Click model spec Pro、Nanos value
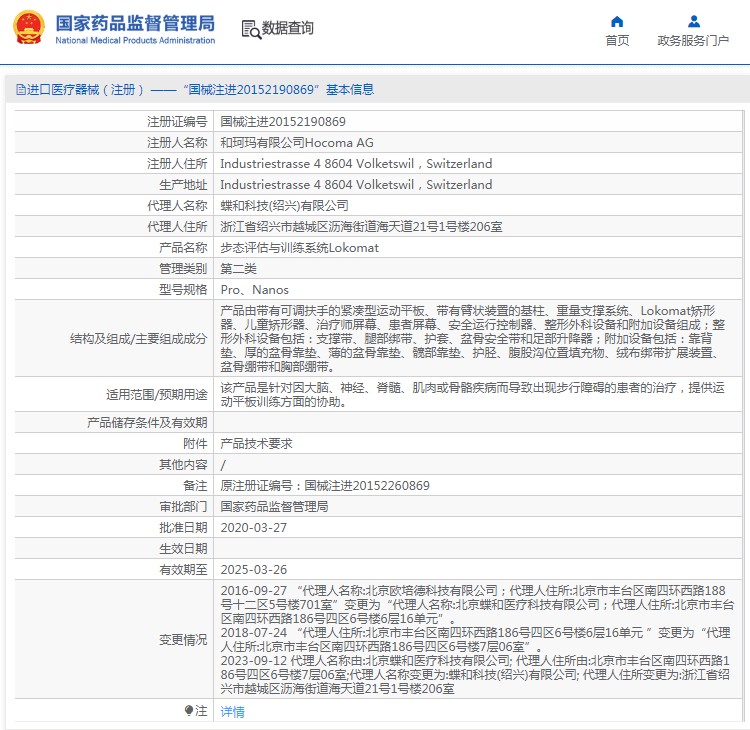This screenshot has width=750, height=730. point(254,290)
